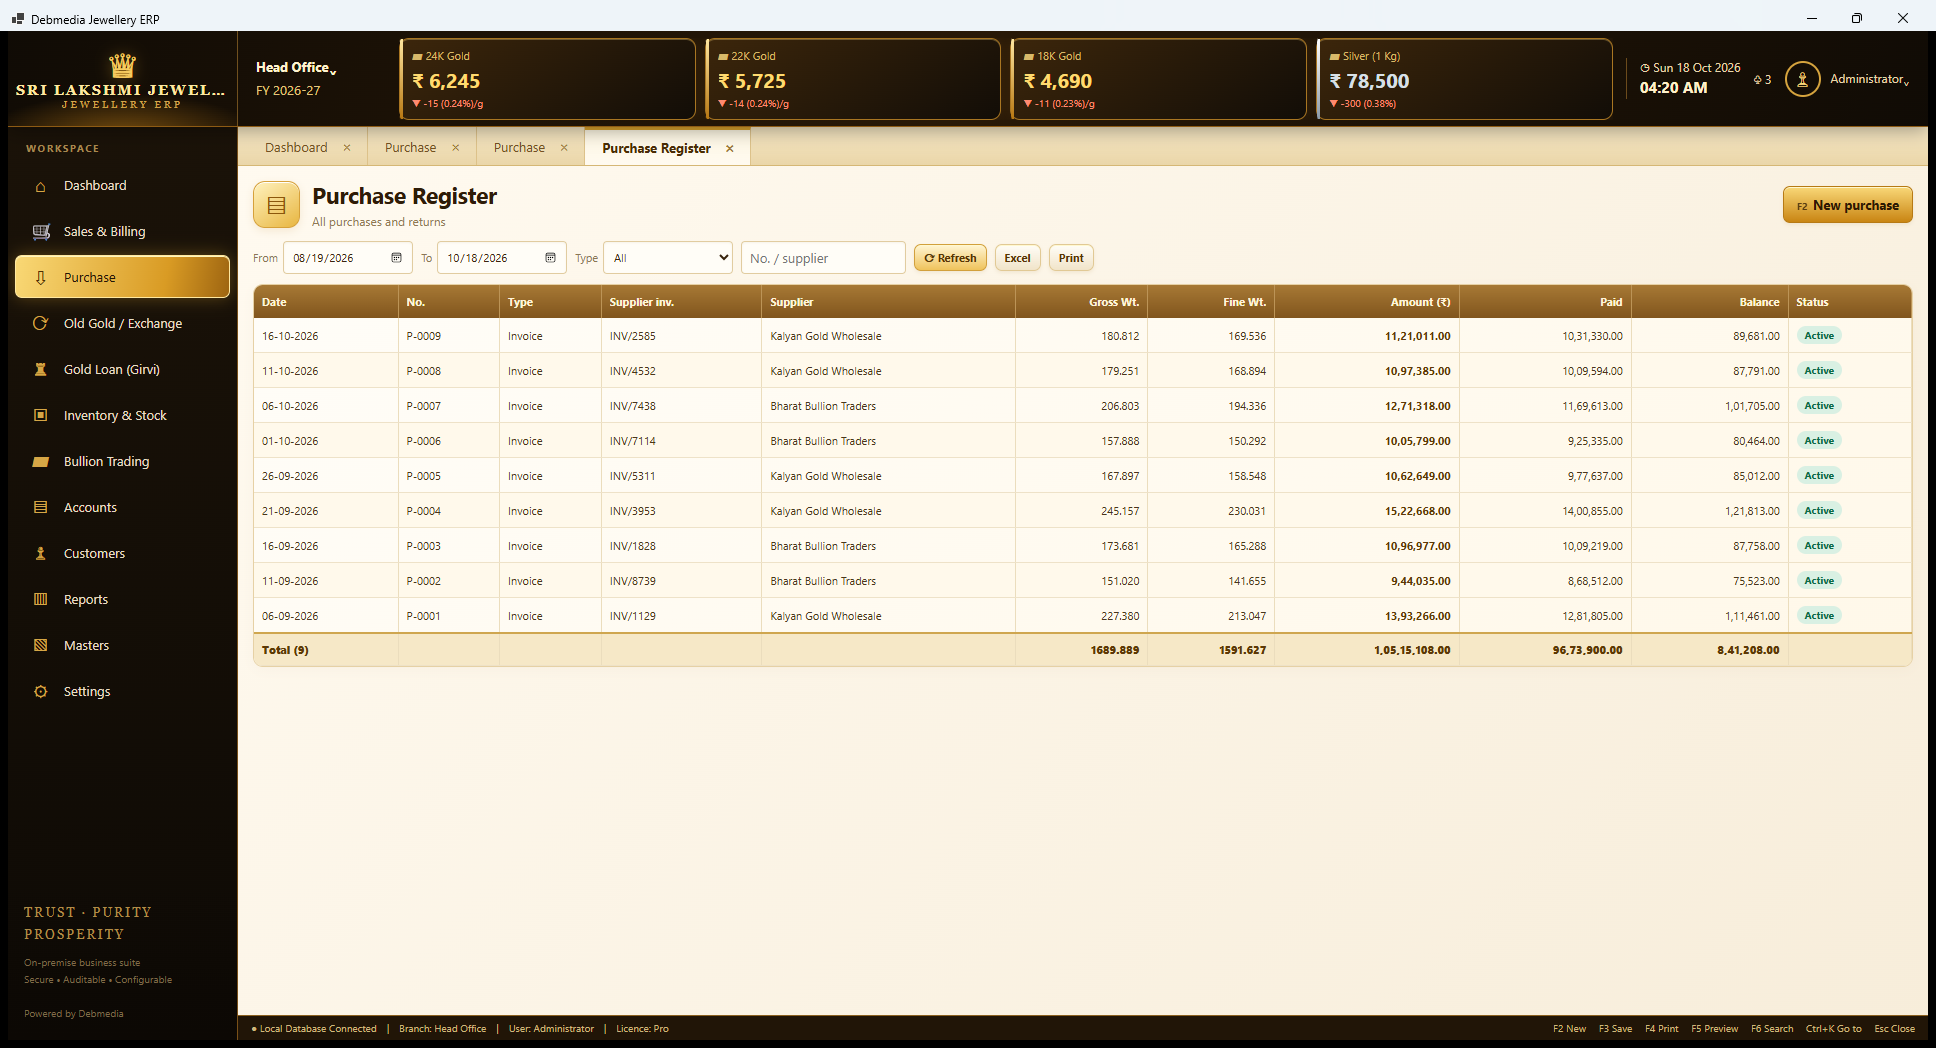The height and width of the screenshot is (1048, 1936).
Task: Click the Refresh button
Action: 950,258
